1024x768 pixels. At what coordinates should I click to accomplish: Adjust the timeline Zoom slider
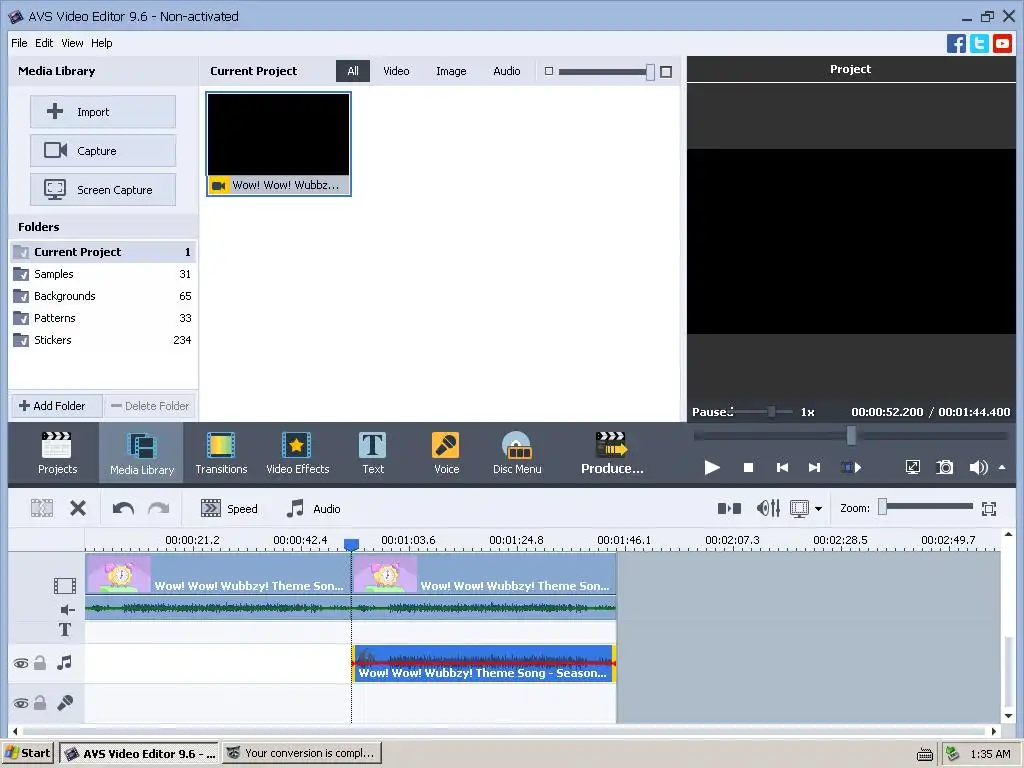pos(882,507)
